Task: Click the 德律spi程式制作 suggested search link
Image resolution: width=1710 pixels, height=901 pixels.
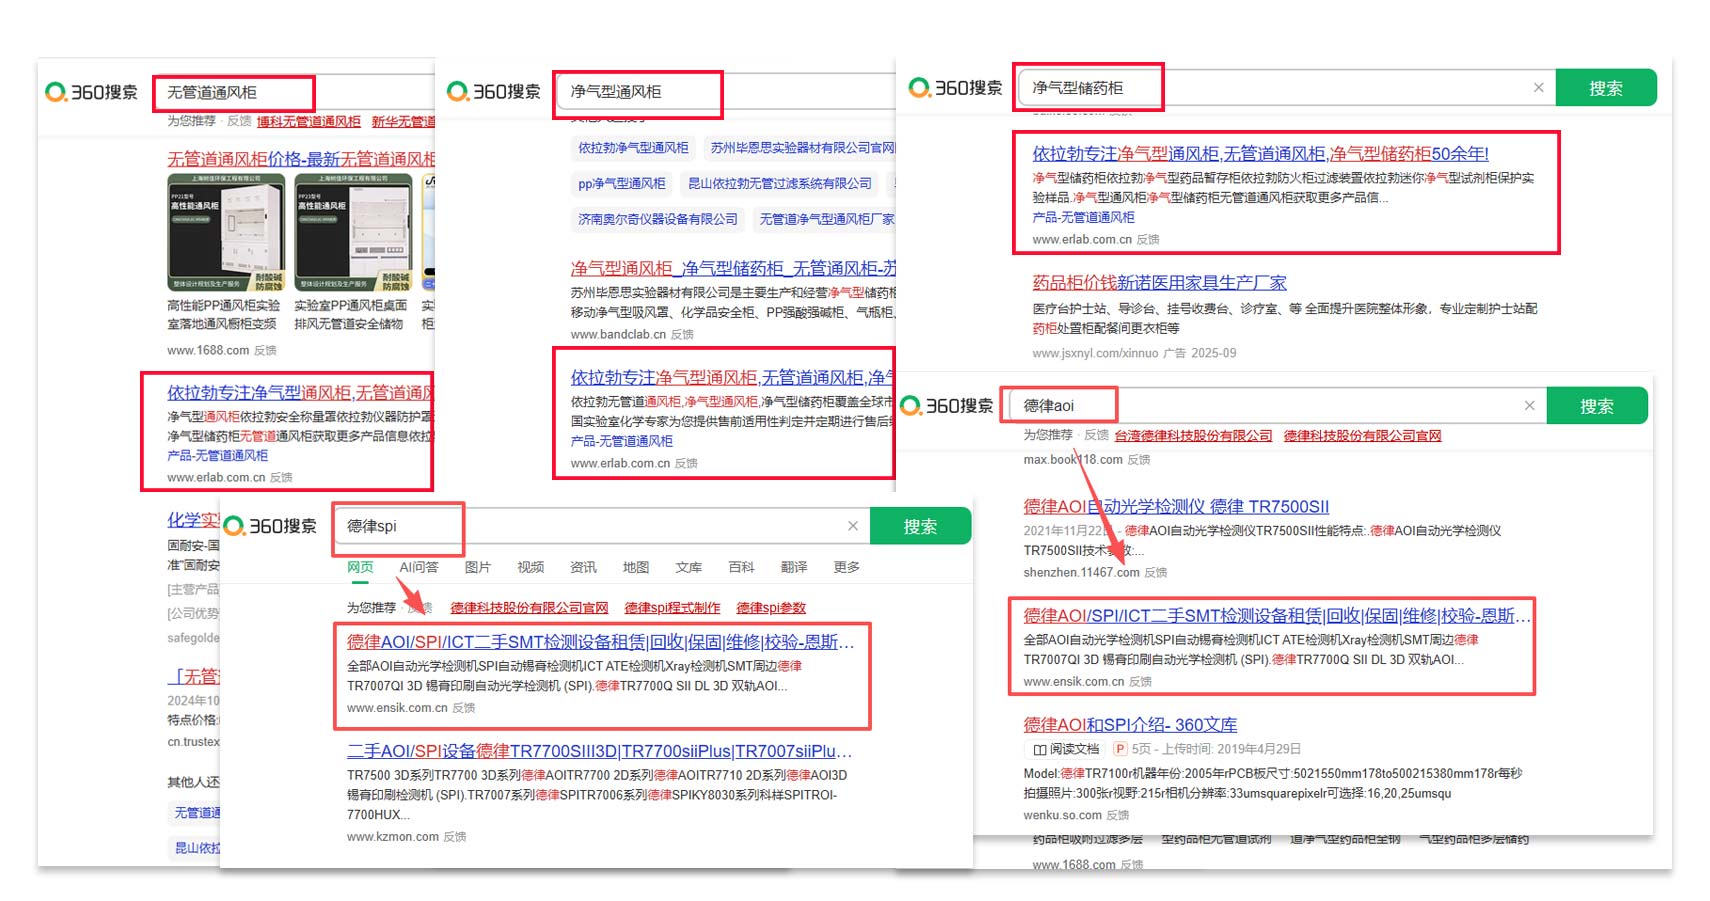Action: [672, 608]
